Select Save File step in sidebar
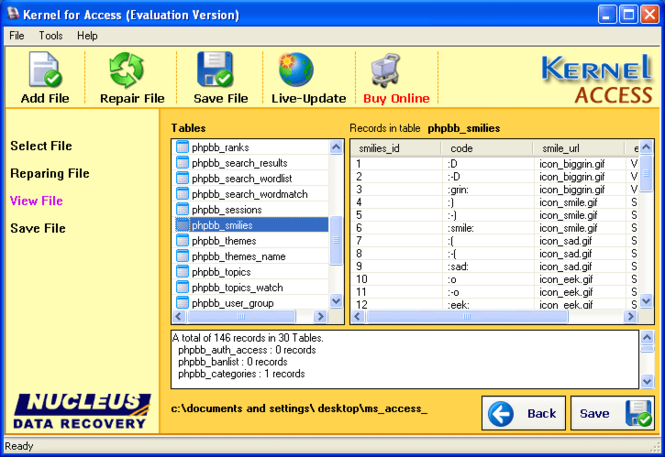Viewport: 665px width, 457px height. pyautogui.click(x=38, y=228)
